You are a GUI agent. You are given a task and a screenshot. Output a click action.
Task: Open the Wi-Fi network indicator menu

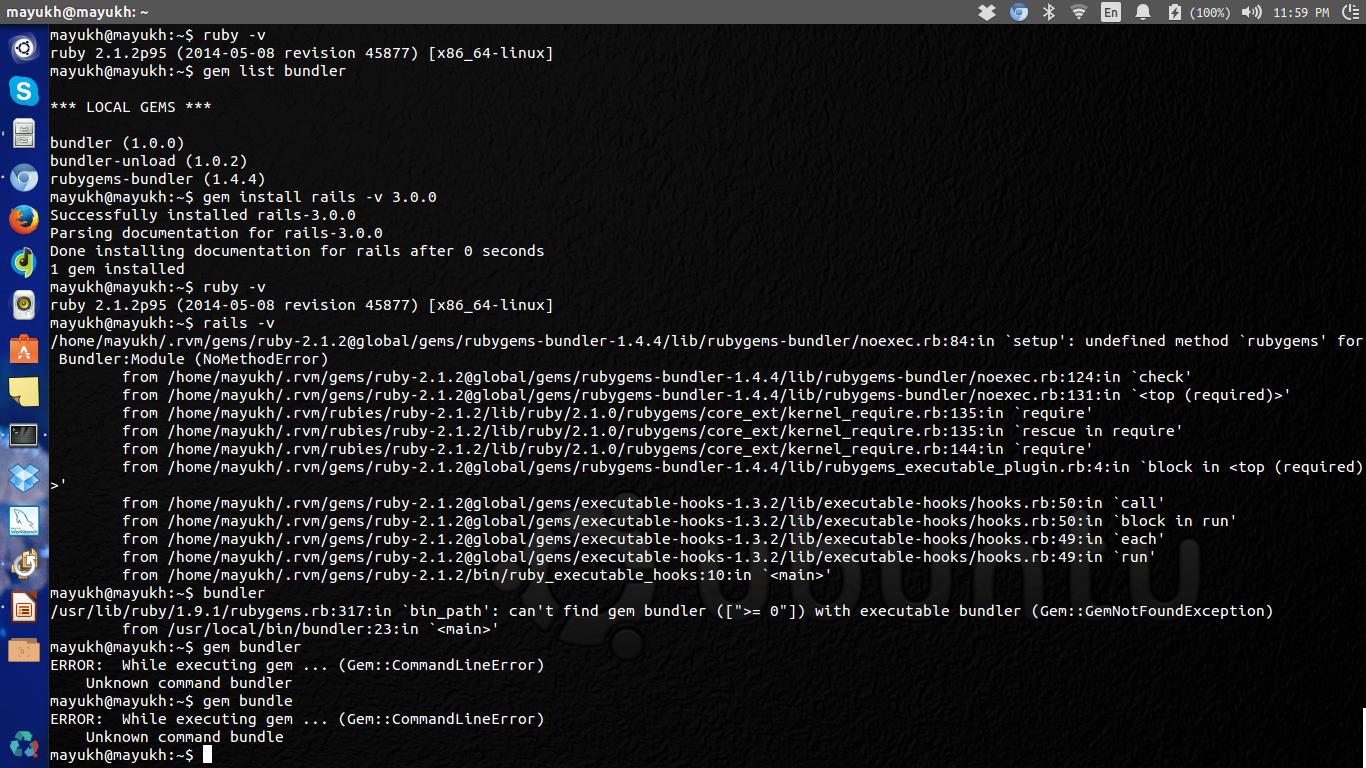point(1079,12)
